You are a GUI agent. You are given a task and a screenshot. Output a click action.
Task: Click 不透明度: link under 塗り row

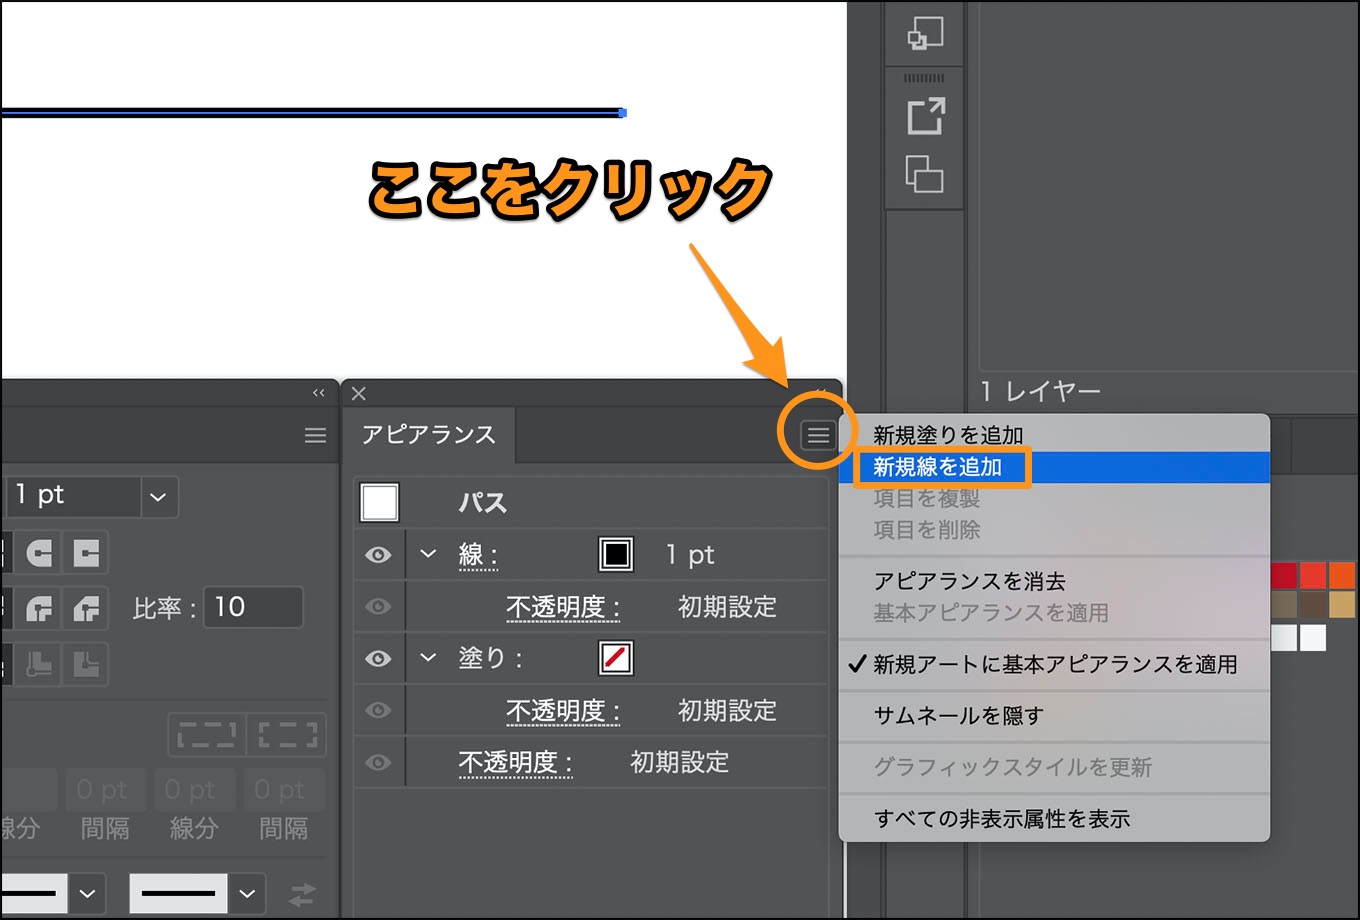click(563, 711)
